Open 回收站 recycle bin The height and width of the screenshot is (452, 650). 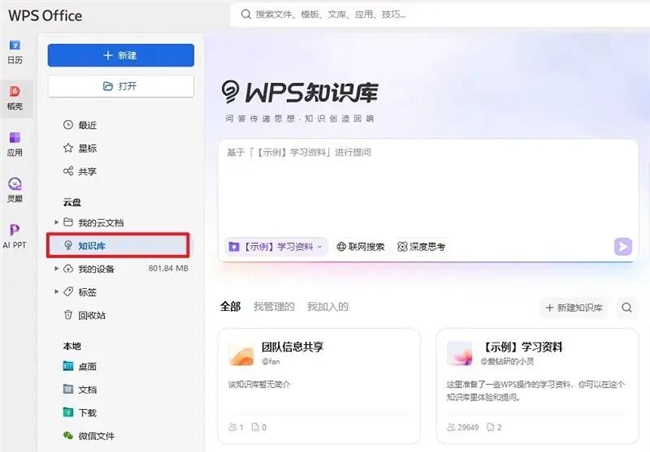tap(94, 314)
